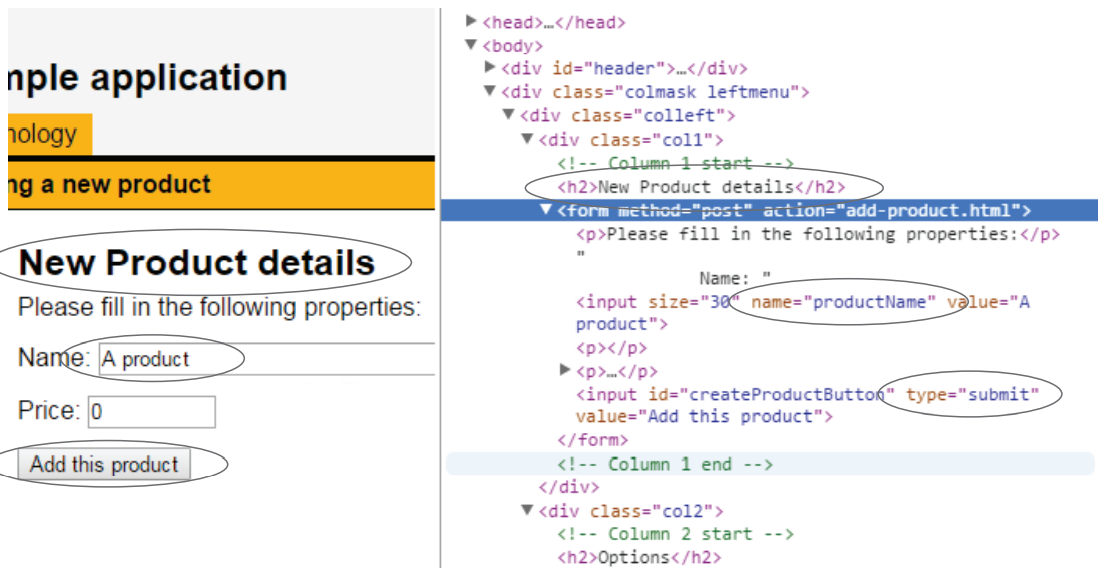Click 'Please fill in the following properties' text

219,307
